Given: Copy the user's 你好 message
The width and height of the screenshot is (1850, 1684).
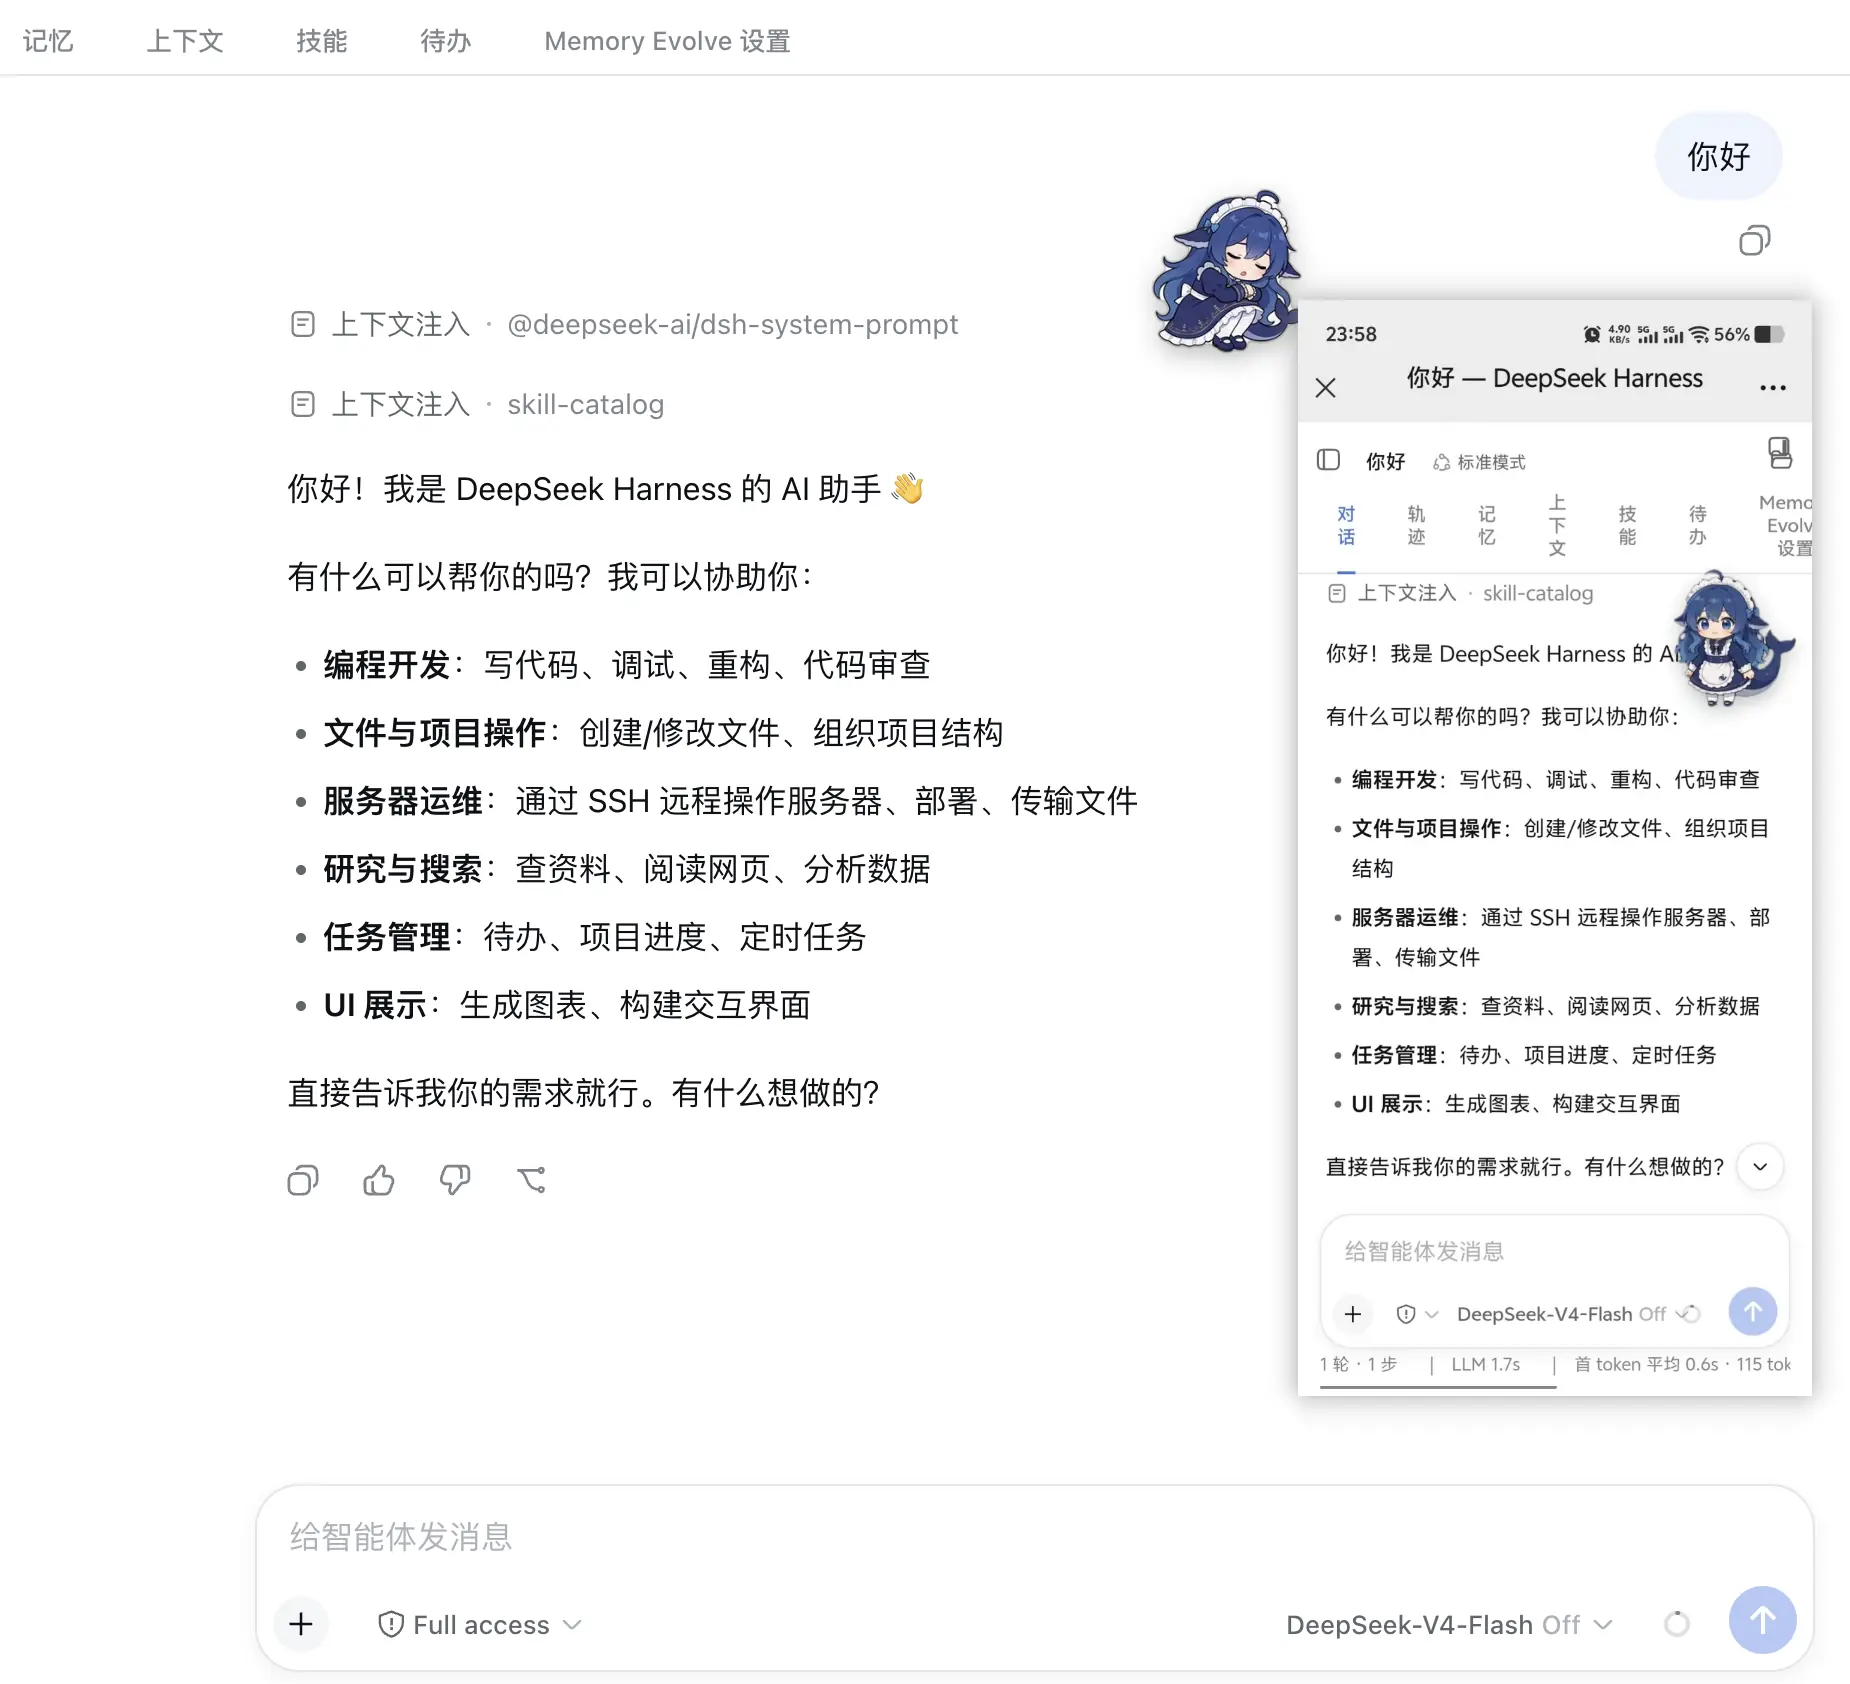Looking at the screenshot, I should [x=1754, y=241].
